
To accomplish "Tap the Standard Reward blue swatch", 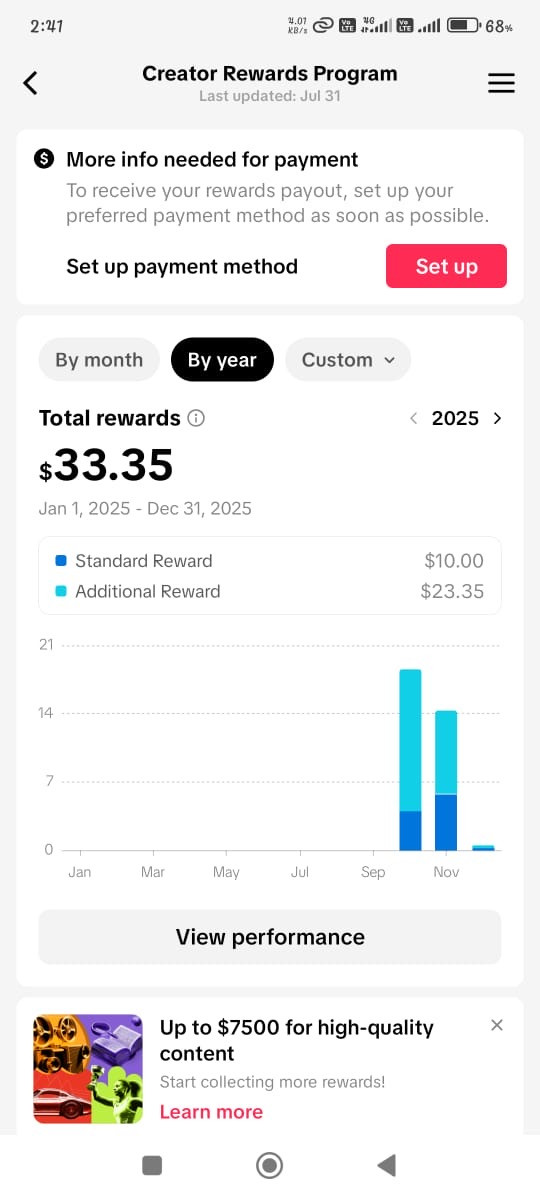I will (61, 561).
